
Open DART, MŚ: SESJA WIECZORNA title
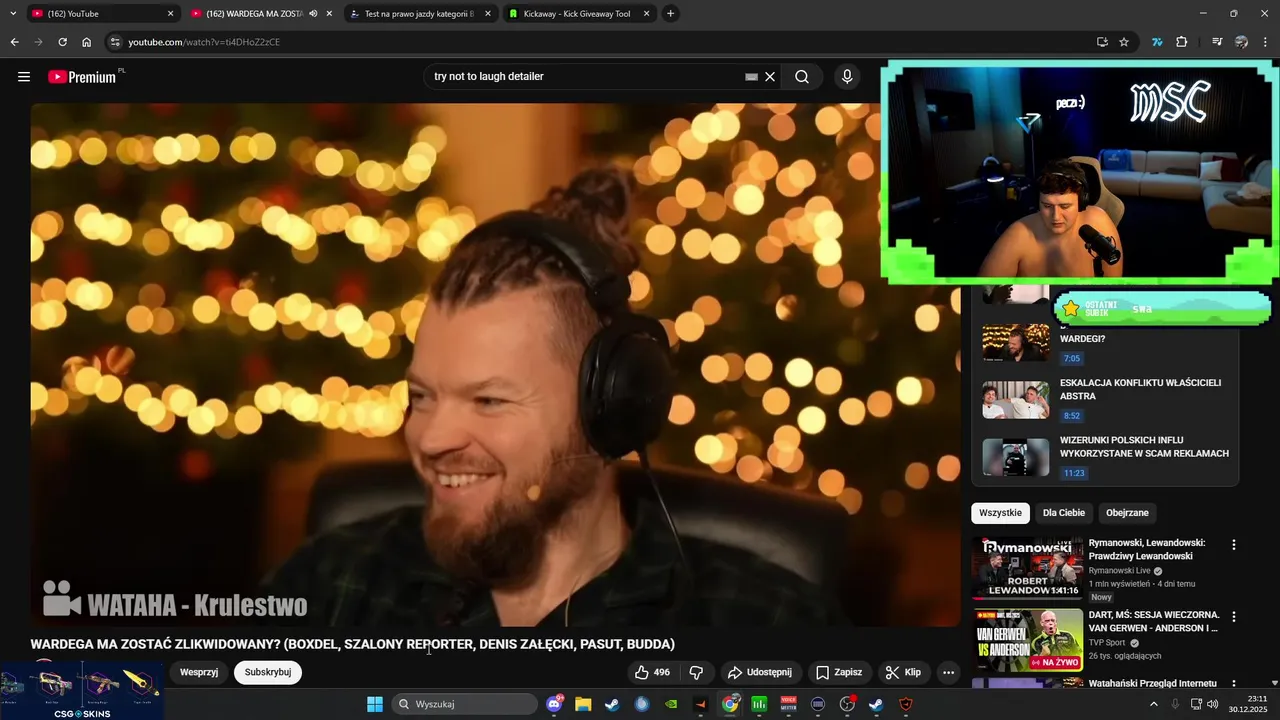[1154, 621]
